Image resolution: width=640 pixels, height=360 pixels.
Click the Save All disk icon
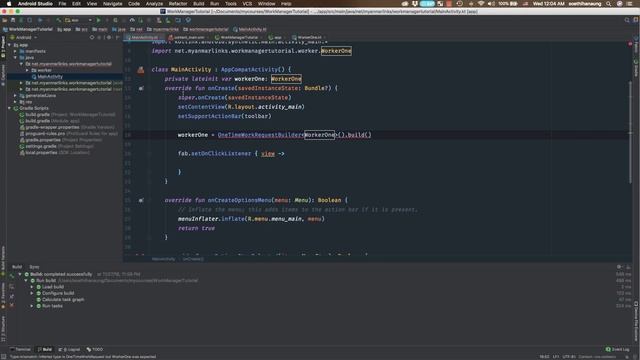[x=13, y=20]
